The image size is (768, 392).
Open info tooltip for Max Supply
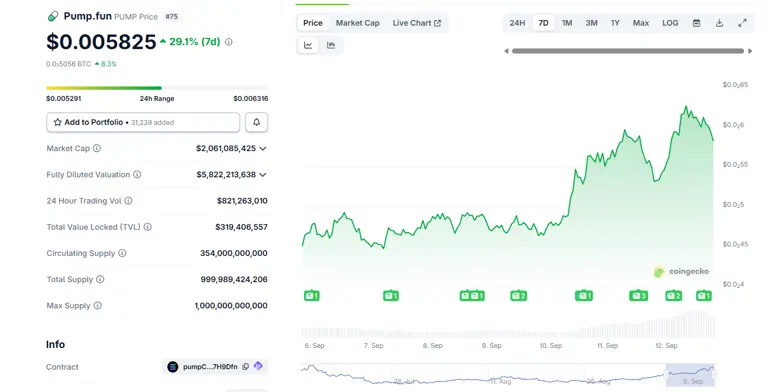pyautogui.click(x=97, y=305)
